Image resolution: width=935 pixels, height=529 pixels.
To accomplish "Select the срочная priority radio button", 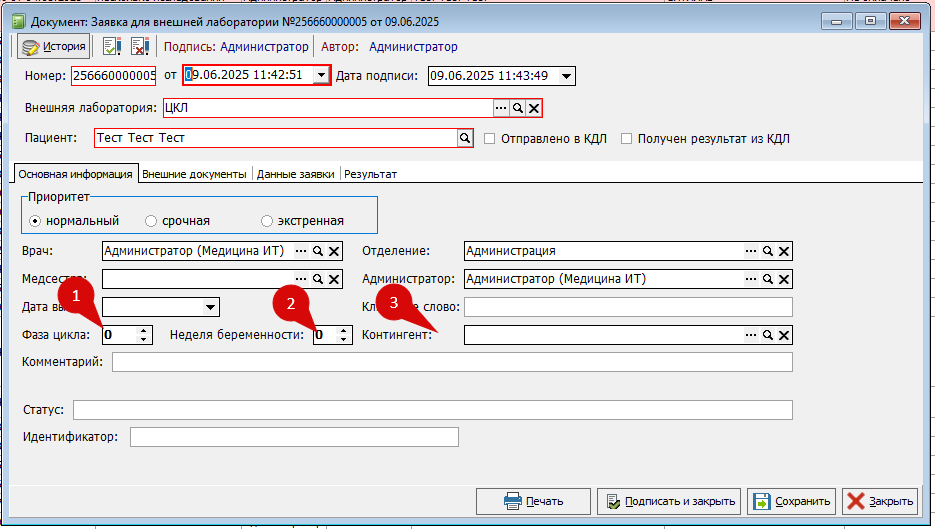I will pyautogui.click(x=151, y=221).
